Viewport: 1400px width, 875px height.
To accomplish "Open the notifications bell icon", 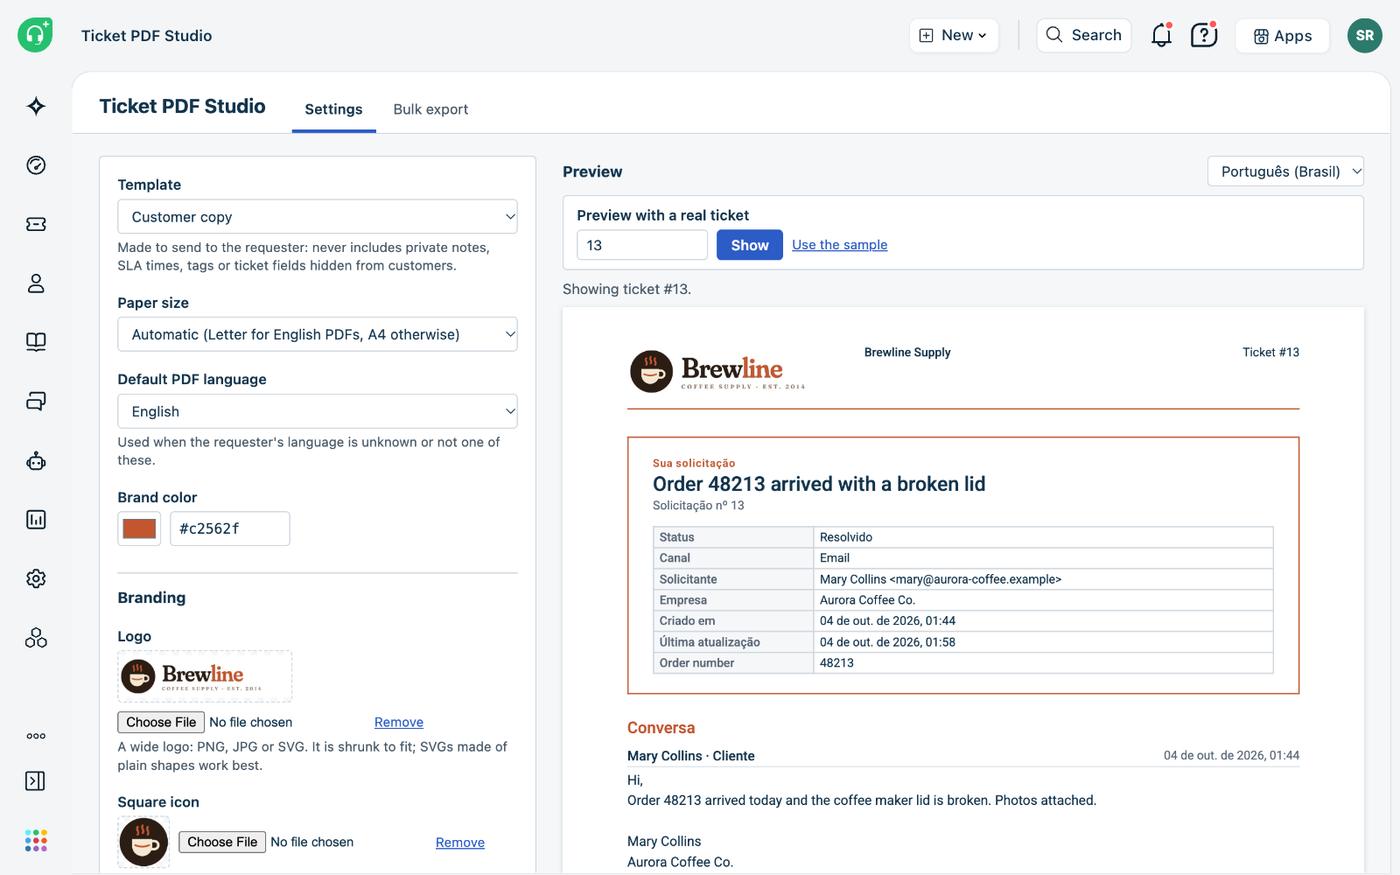I will pyautogui.click(x=1161, y=35).
